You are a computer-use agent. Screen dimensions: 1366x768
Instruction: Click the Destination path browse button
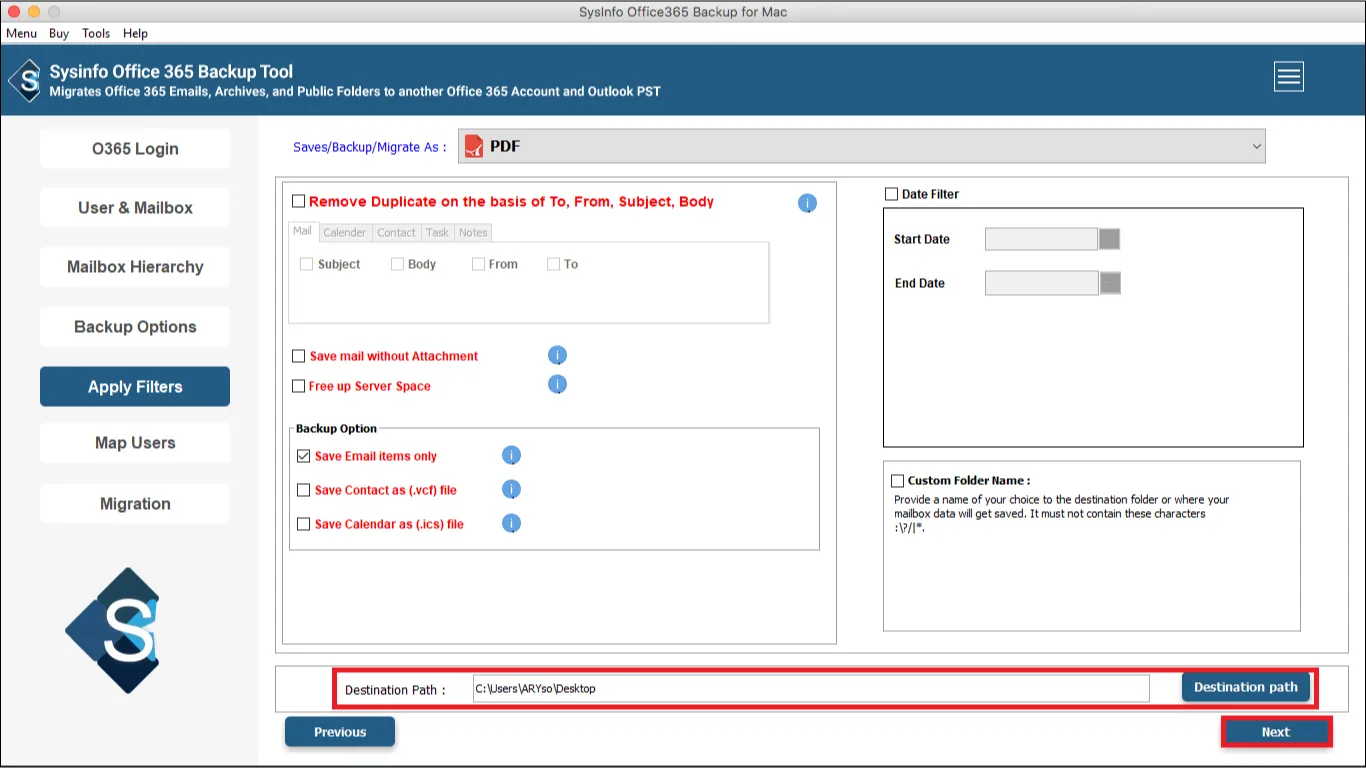(1245, 687)
